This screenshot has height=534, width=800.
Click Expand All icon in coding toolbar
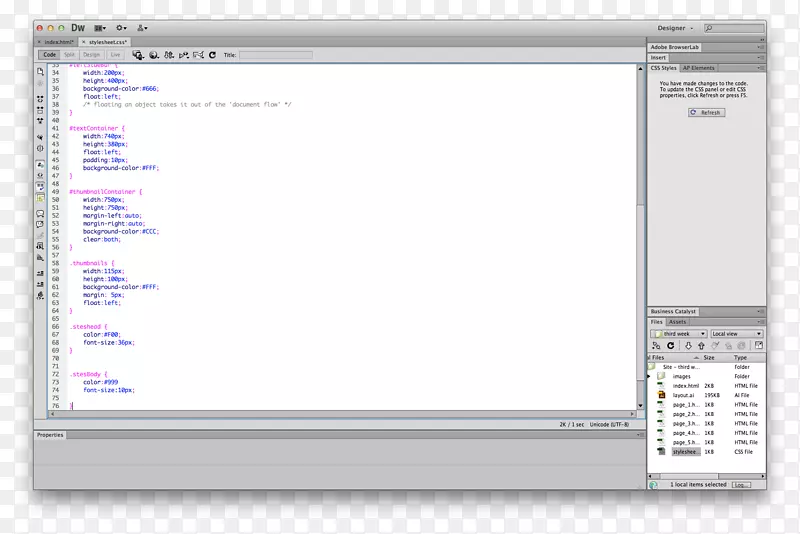pos(40,121)
